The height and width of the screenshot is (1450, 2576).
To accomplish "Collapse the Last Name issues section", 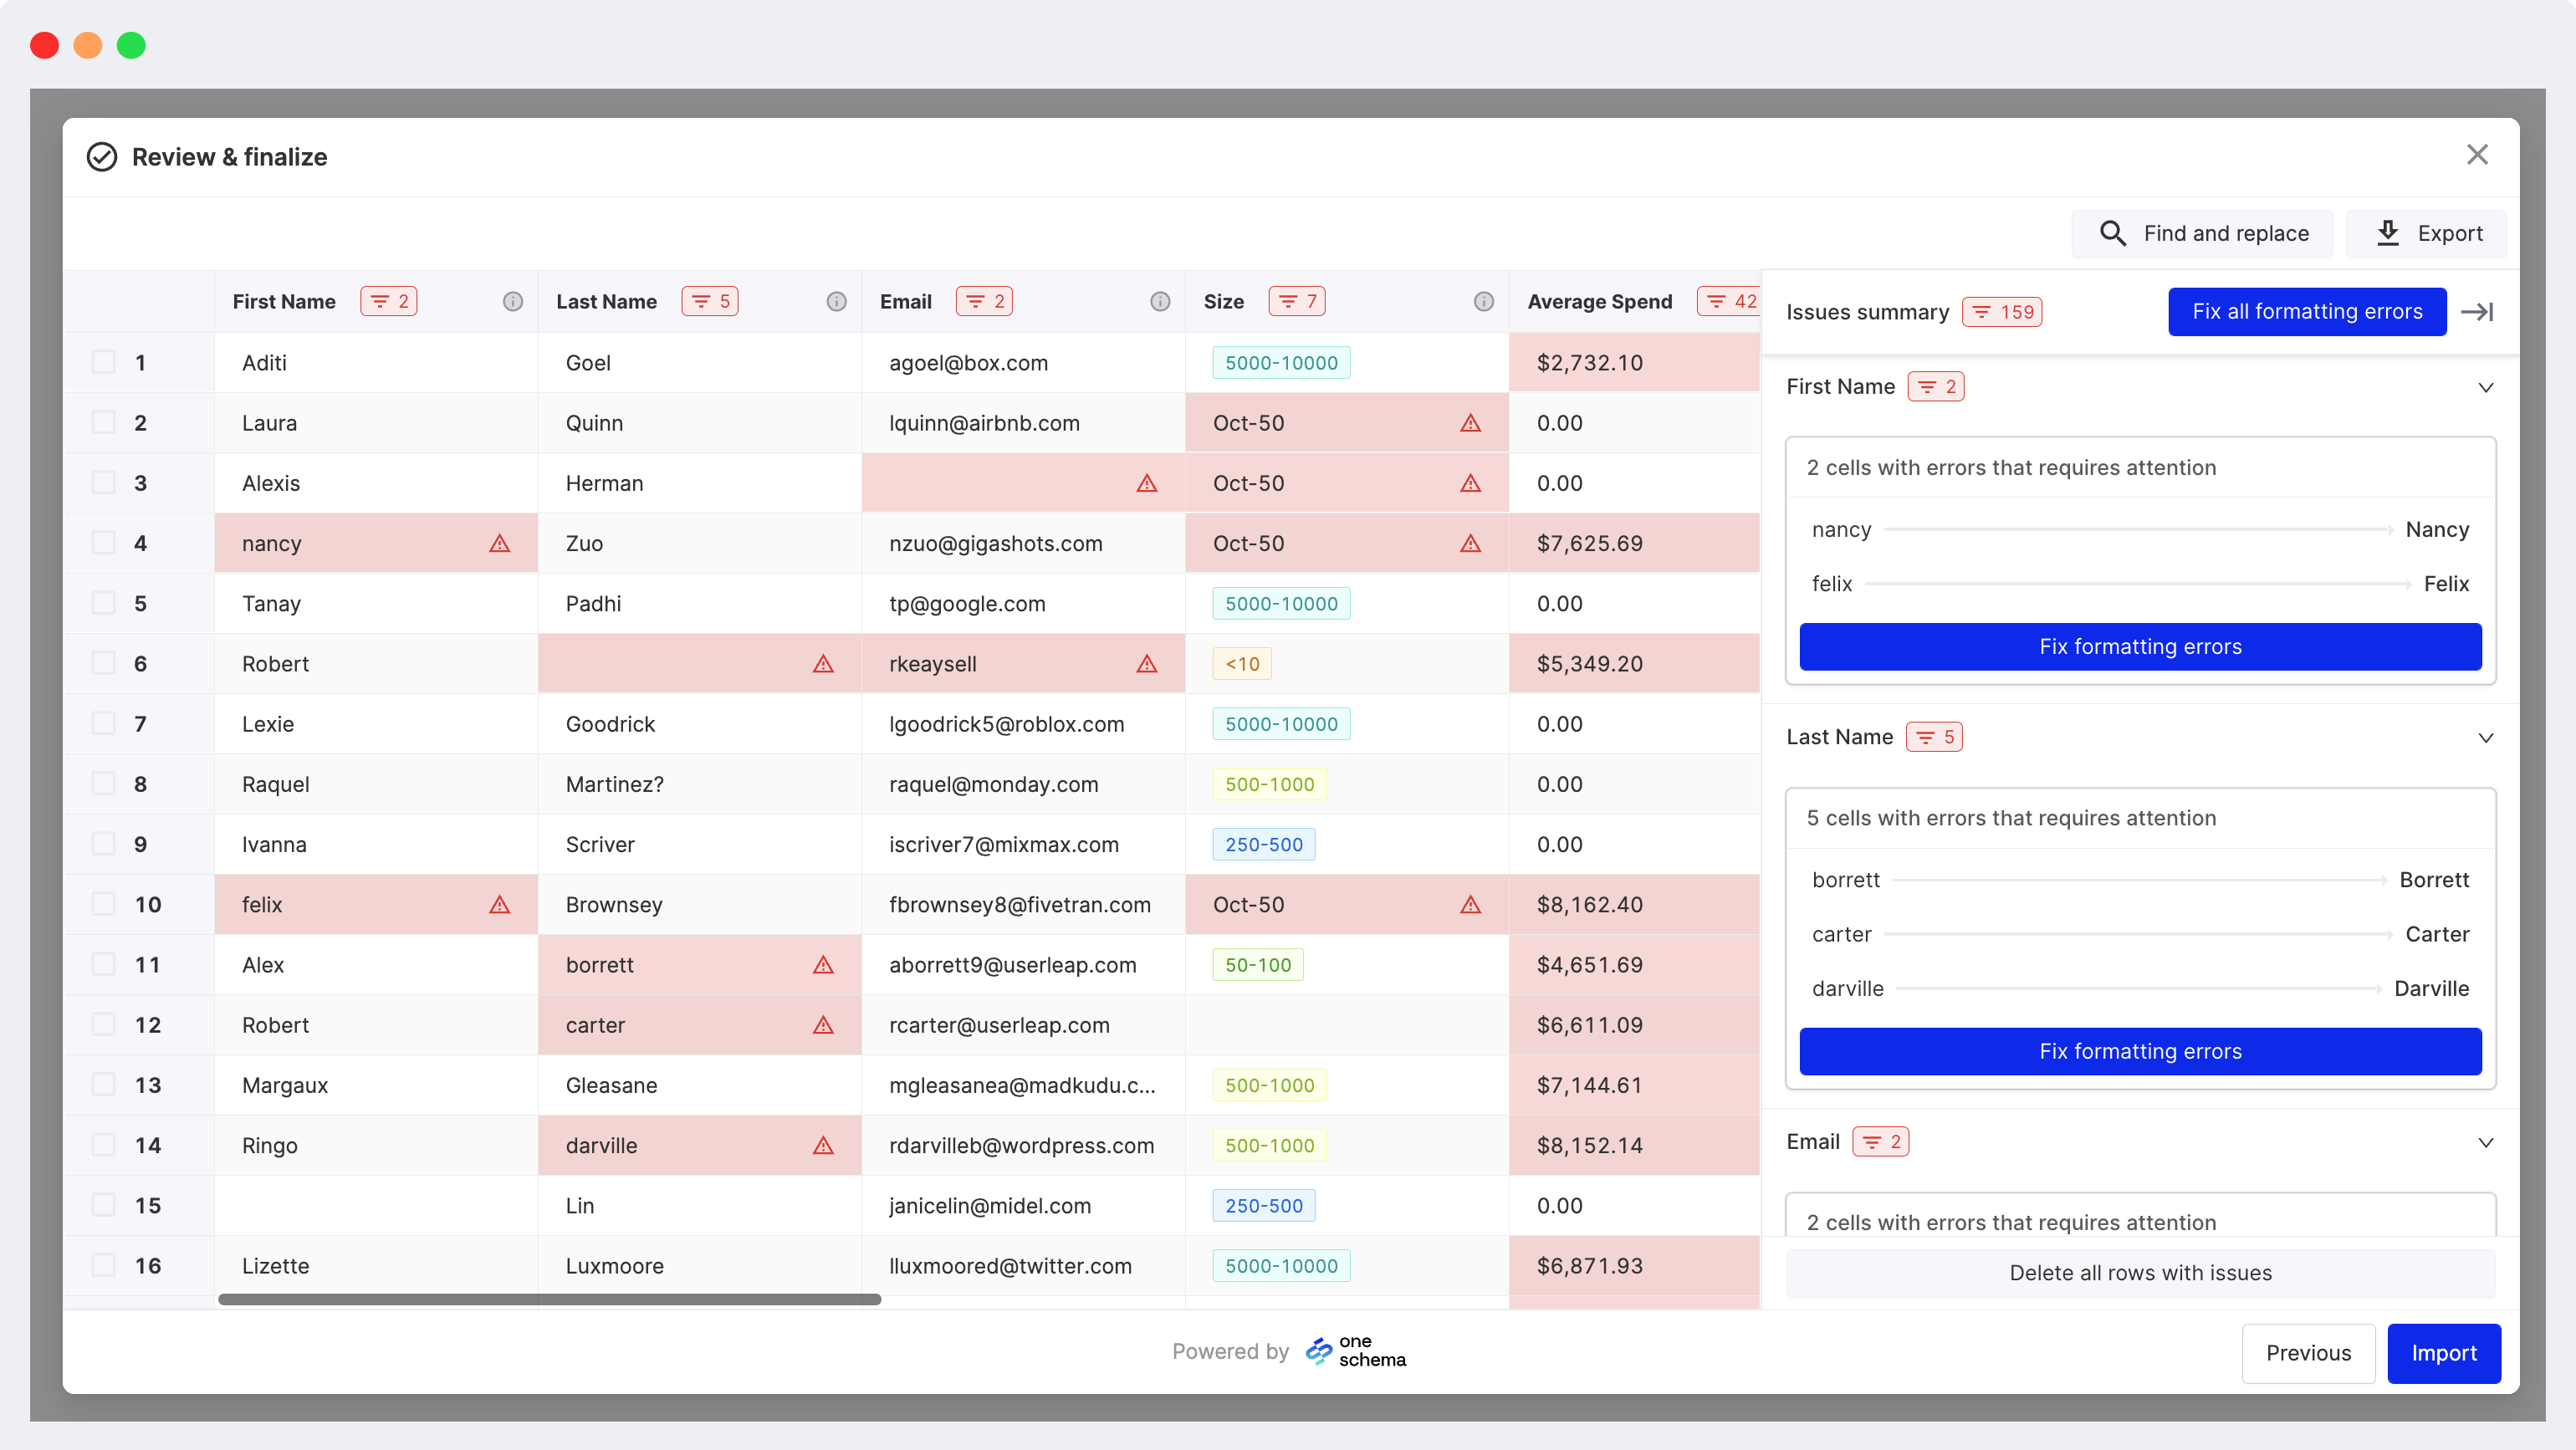I will click(2485, 738).
